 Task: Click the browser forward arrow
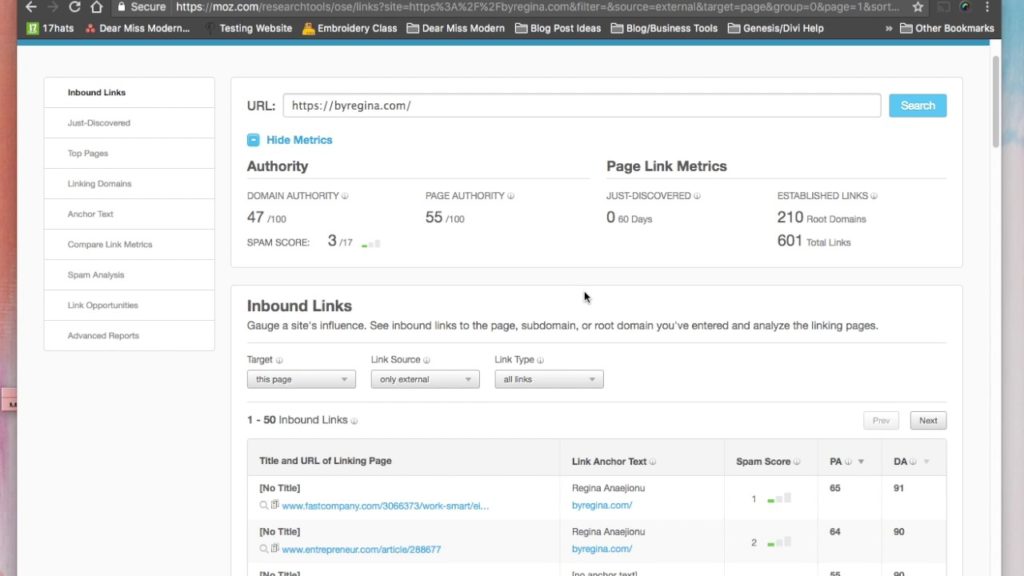pos(53,7)
